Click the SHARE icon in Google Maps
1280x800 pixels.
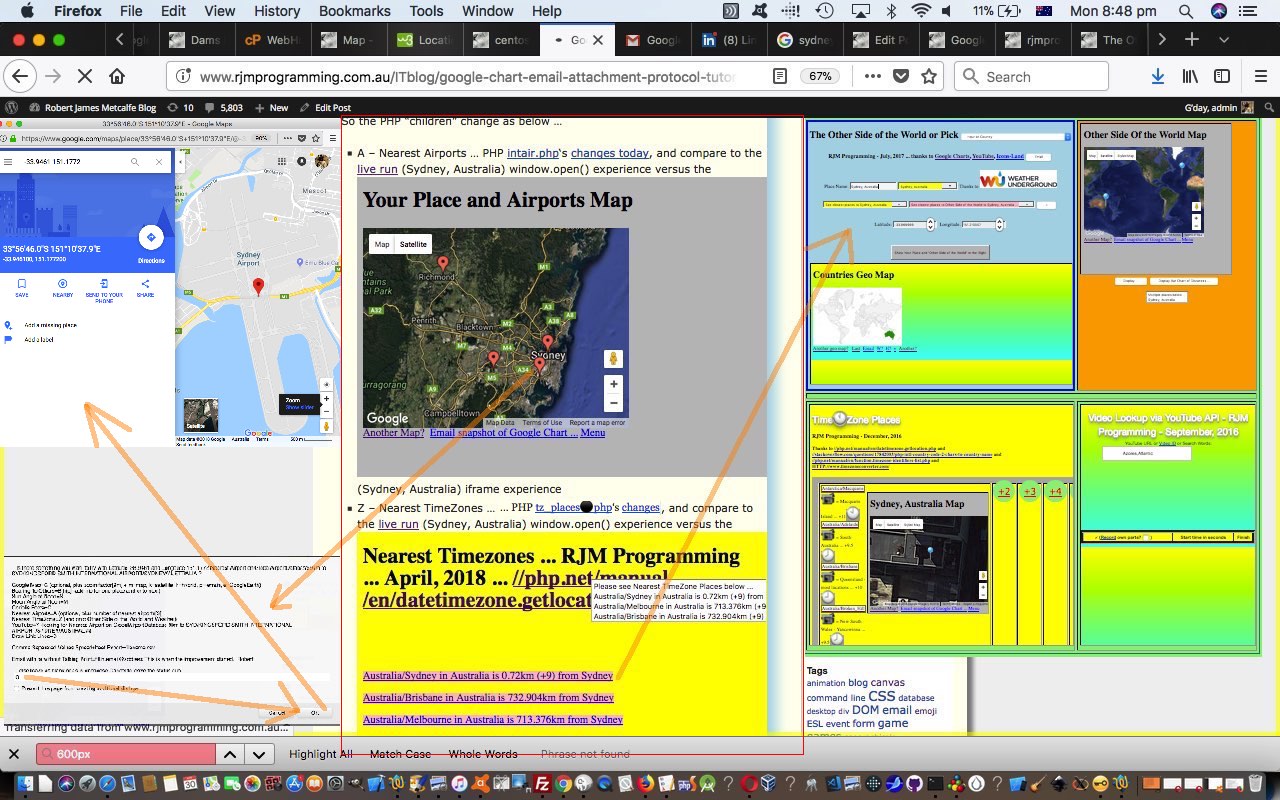coord(145,284)
